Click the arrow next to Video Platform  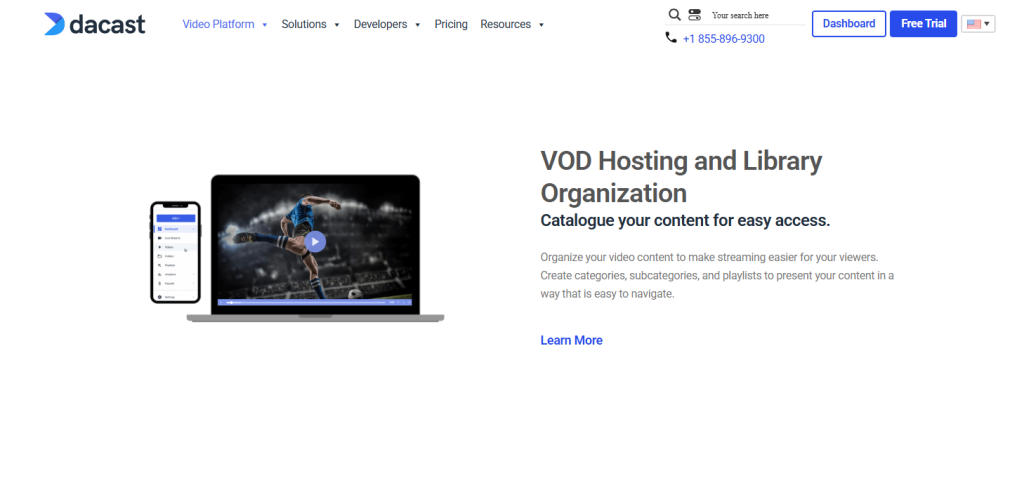[x=264, y=25]
